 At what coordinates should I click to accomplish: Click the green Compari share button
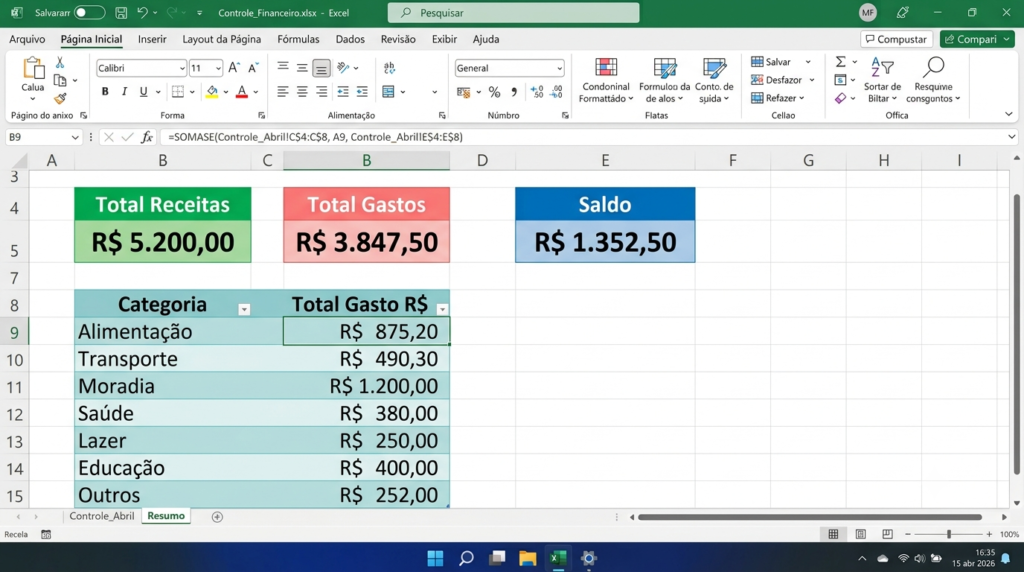pos(977,39)
